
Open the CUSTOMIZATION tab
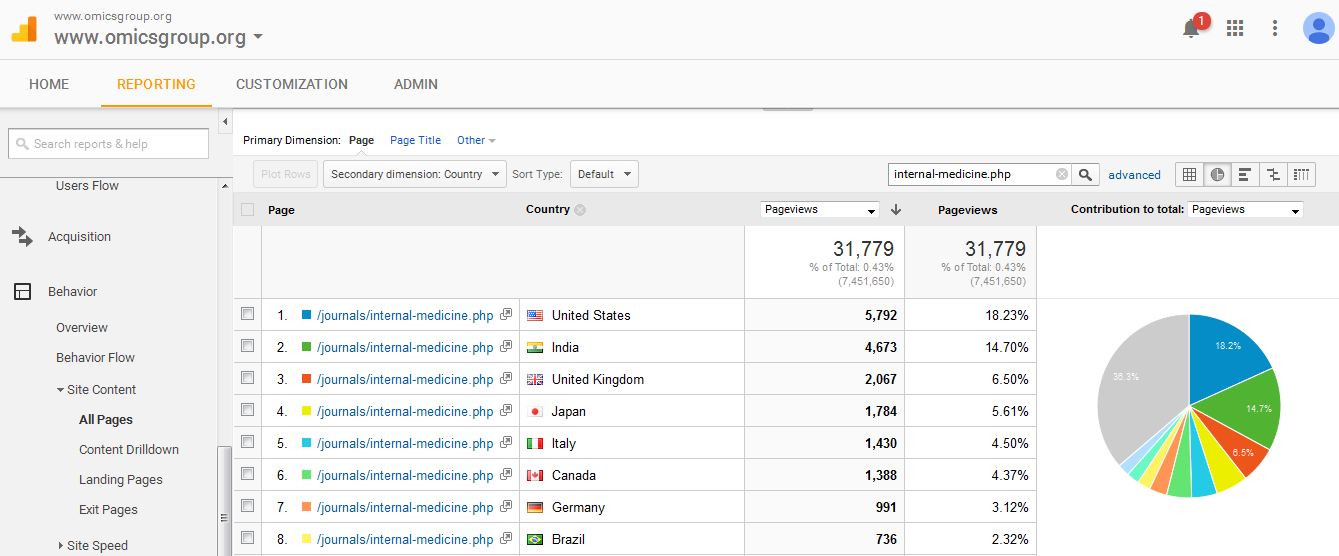pyautogui.click(x=292, y=84)
